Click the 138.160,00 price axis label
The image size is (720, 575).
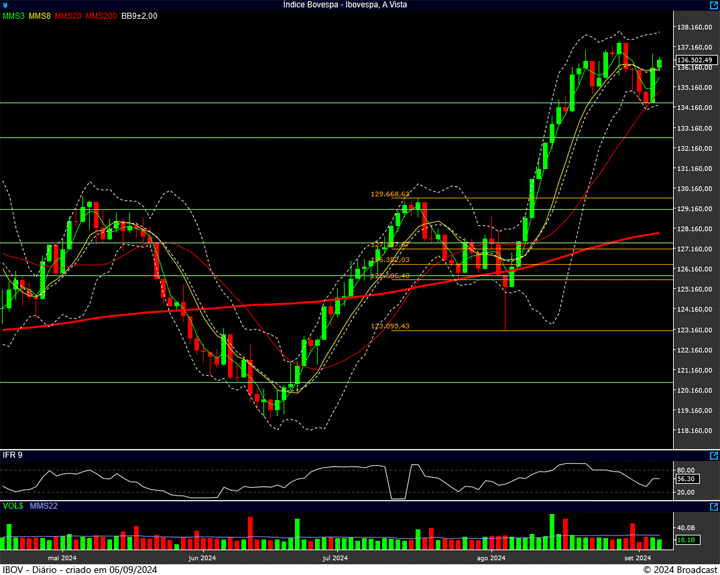[x=694, y=27]
